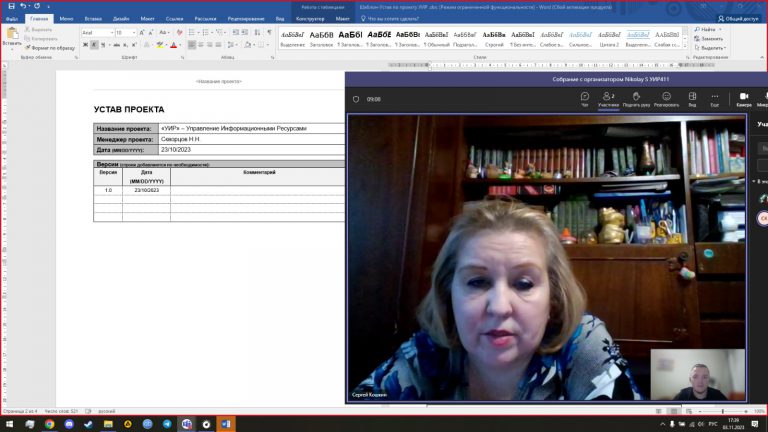This screenshot has height=432, width=768.
Task: Switch to the Вставка ribbon tab
Action: click(x=93, y=18)
